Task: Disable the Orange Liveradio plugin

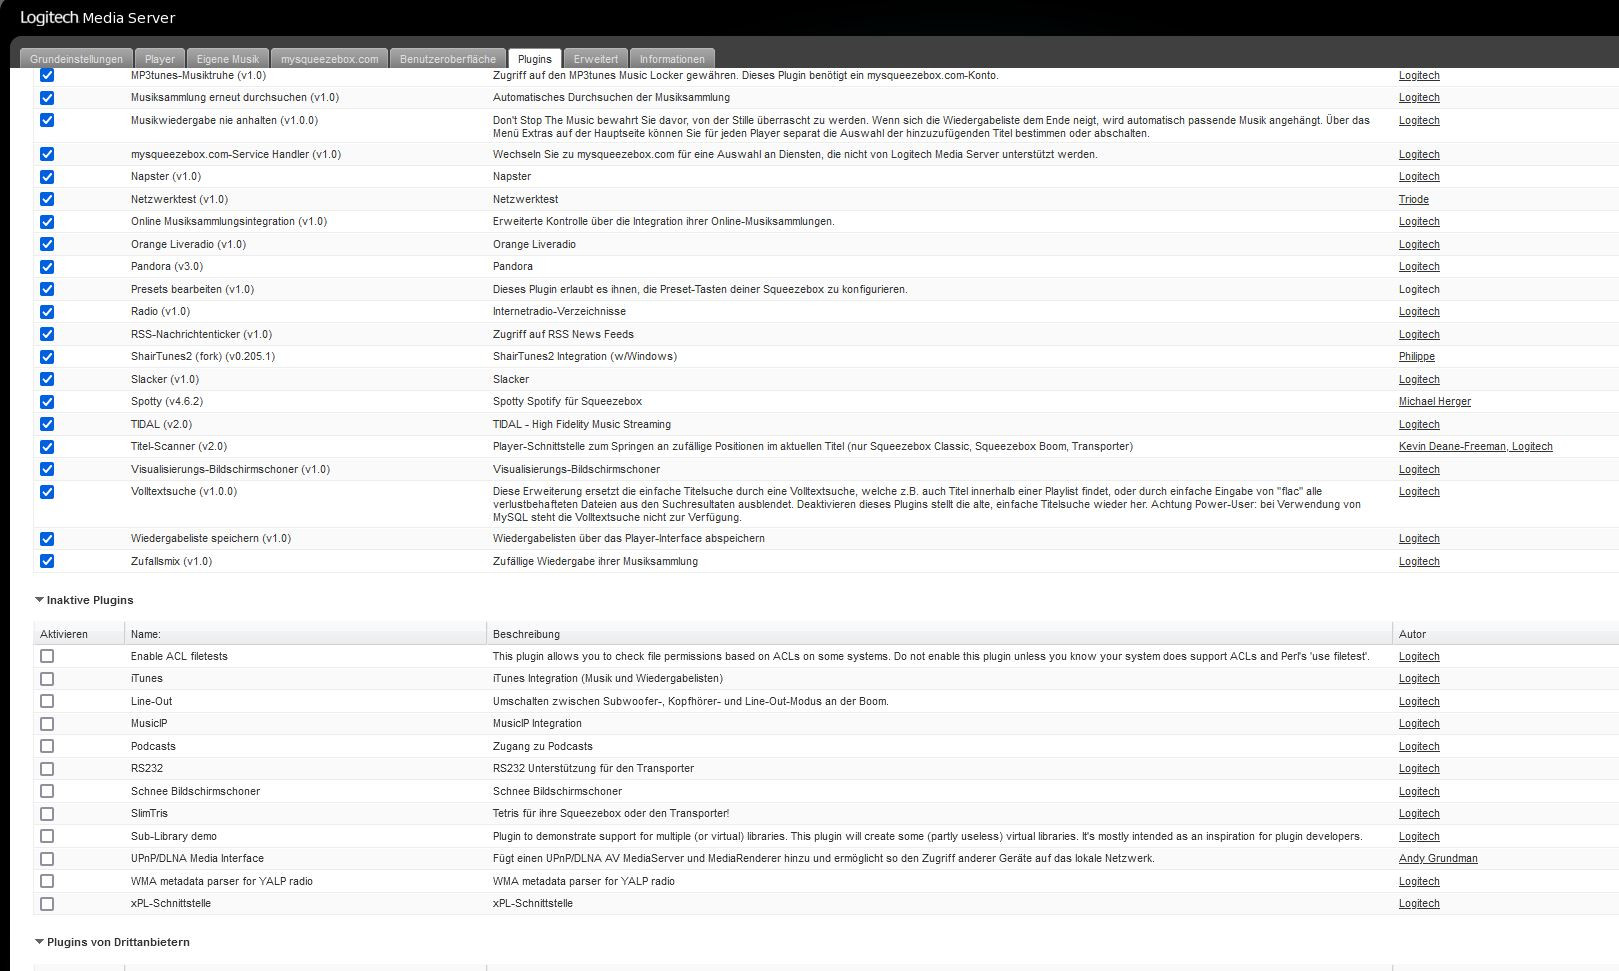Action: tap(47, 244)
